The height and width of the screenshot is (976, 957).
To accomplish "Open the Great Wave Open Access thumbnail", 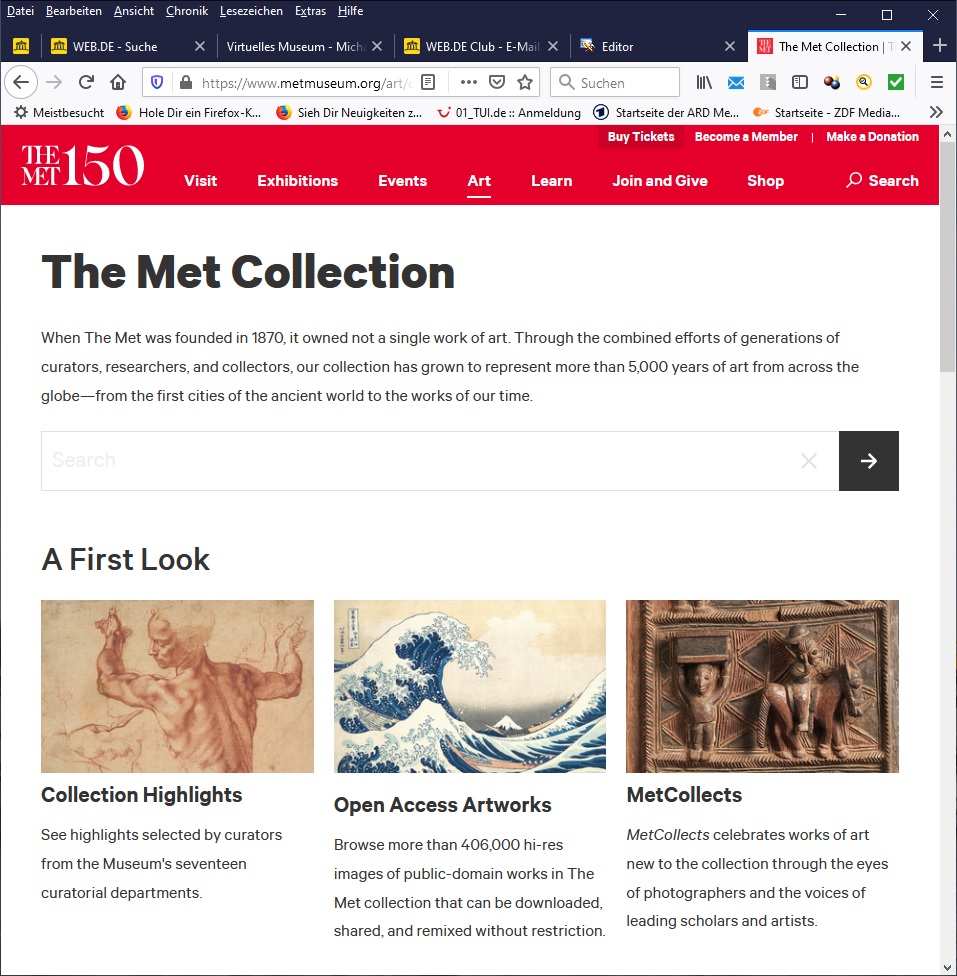I will click(469, 686).
